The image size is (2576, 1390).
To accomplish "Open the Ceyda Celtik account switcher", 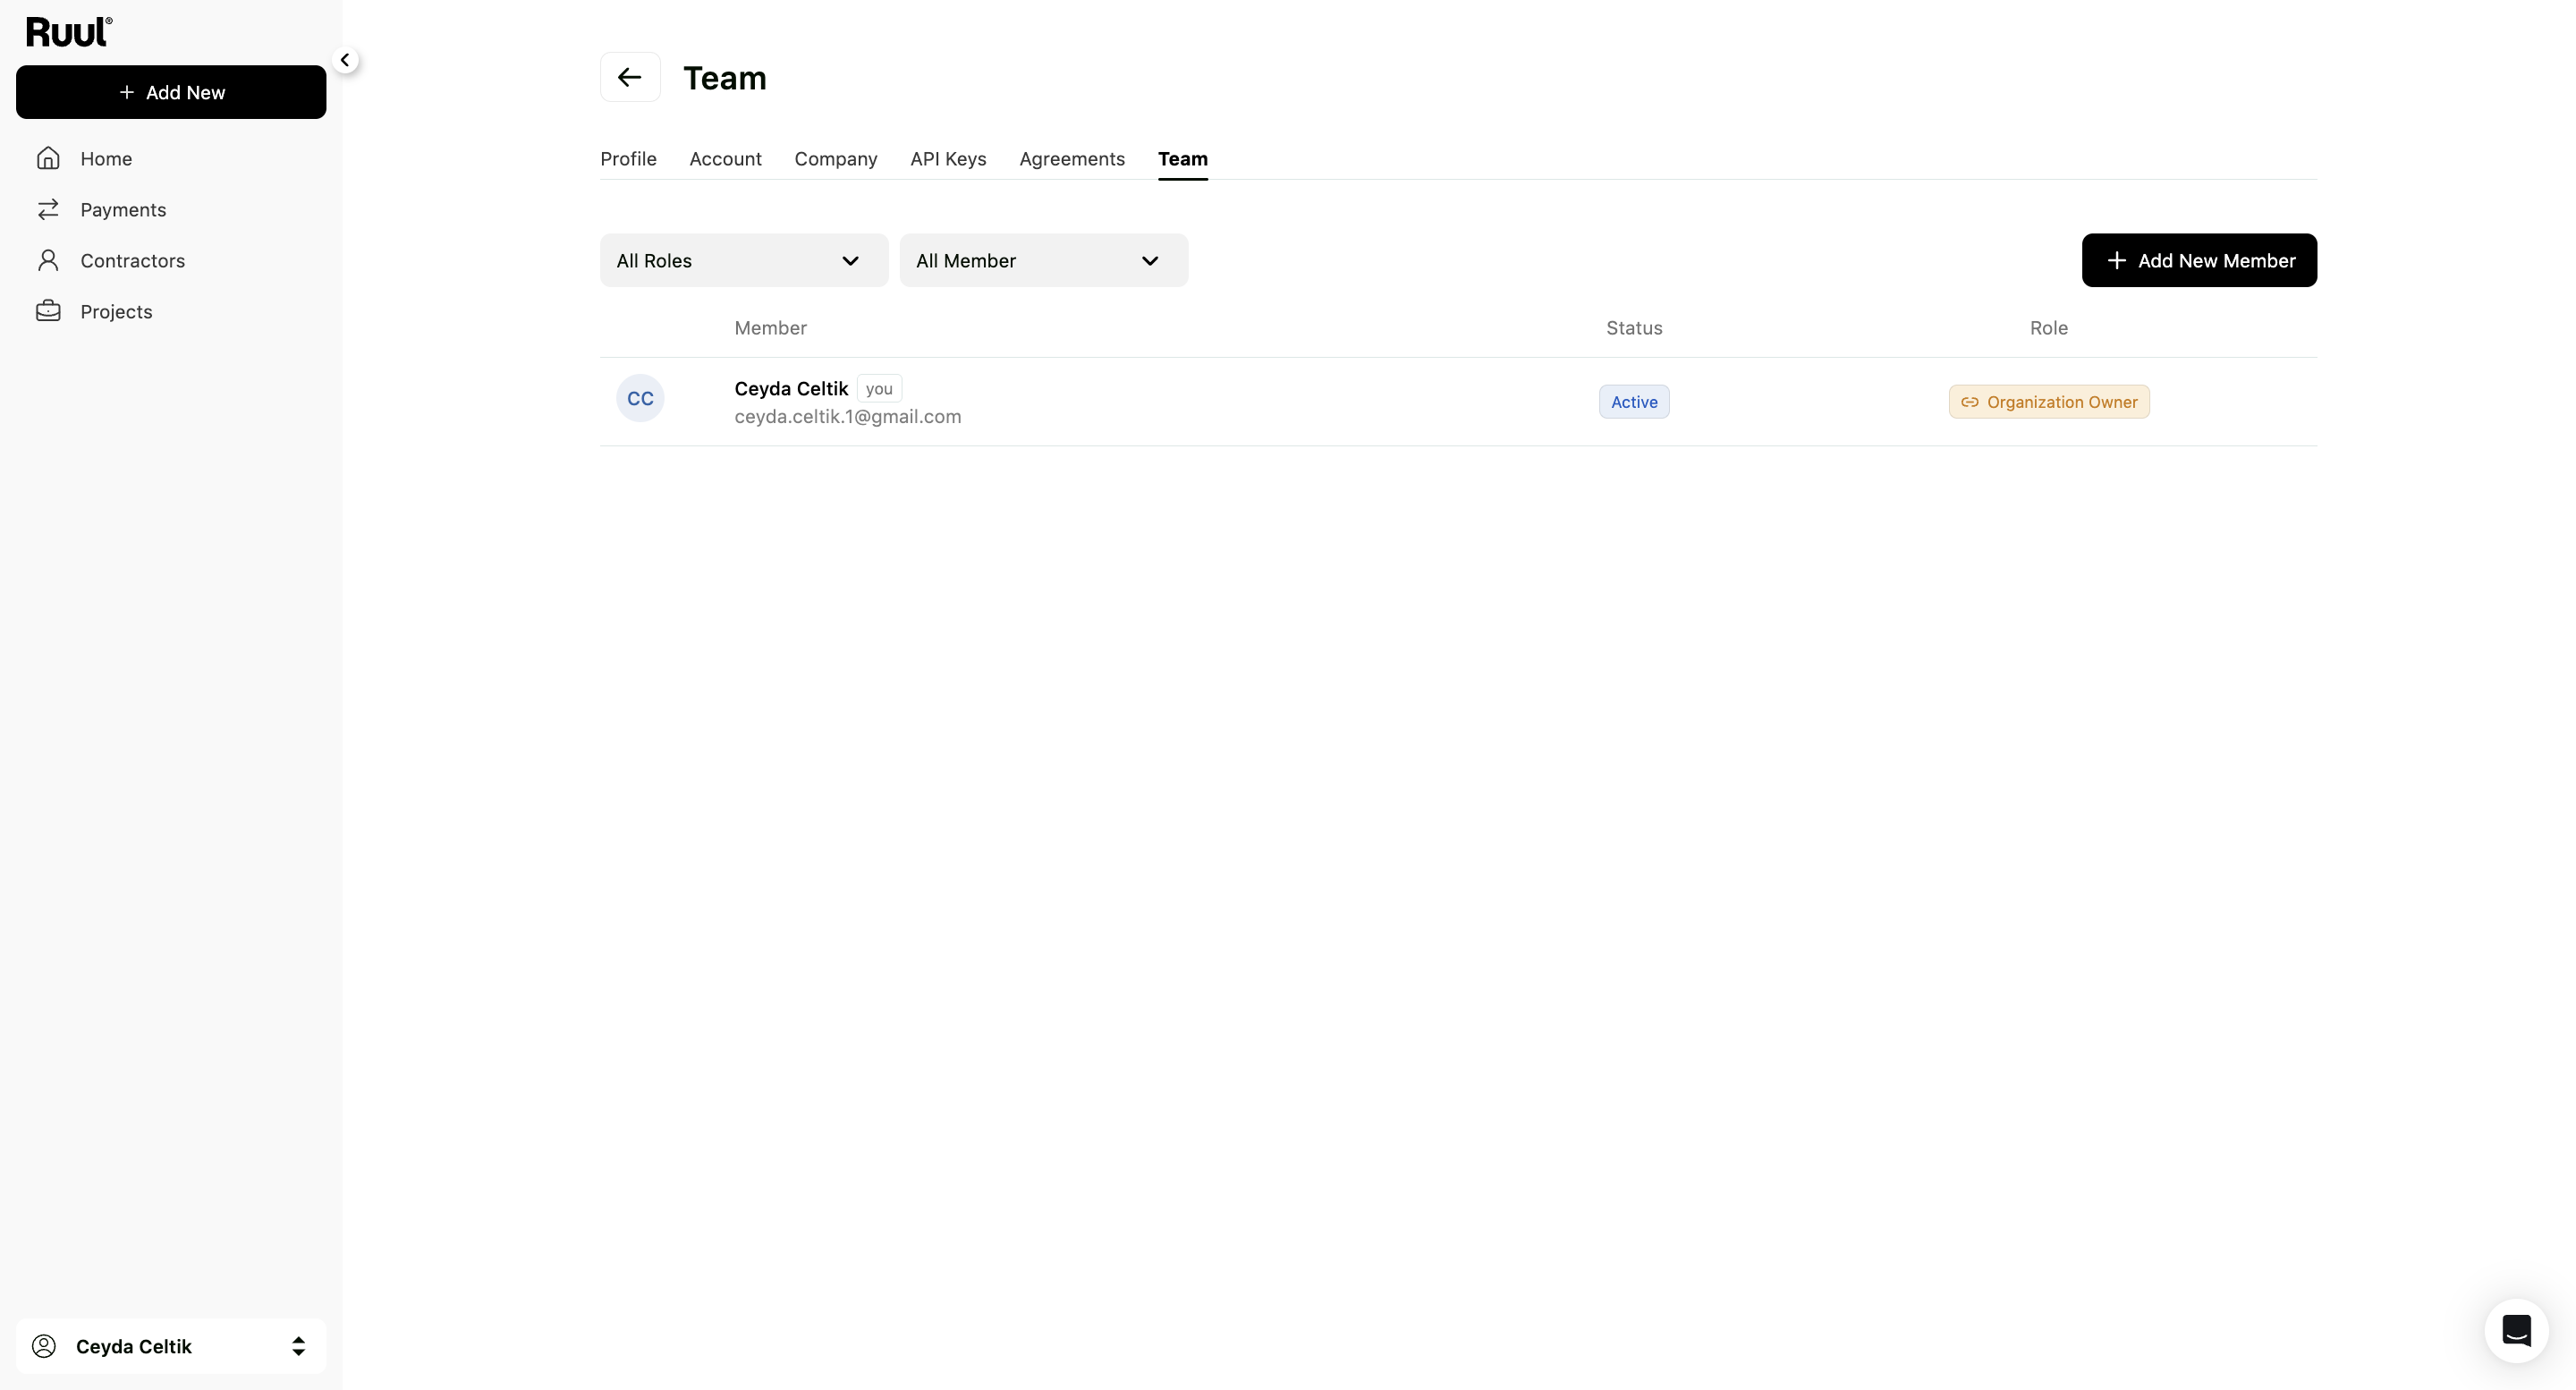I will pyautogui.click(x=171, y=1346).
